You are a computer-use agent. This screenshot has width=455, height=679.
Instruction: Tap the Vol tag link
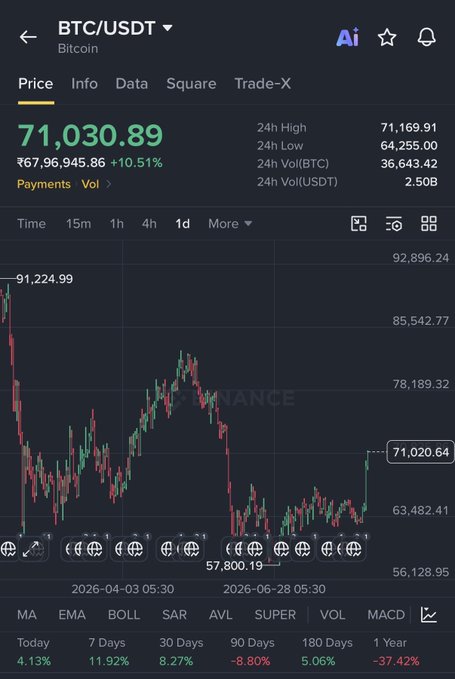click(x=90, y=184)
